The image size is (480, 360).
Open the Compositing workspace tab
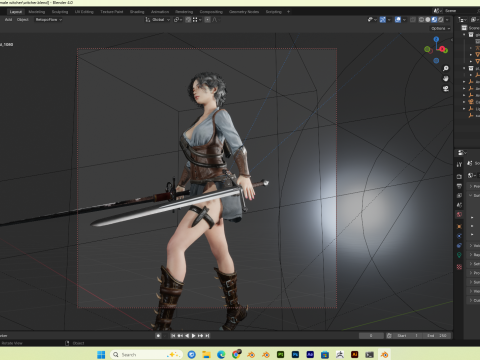[211, 12]
